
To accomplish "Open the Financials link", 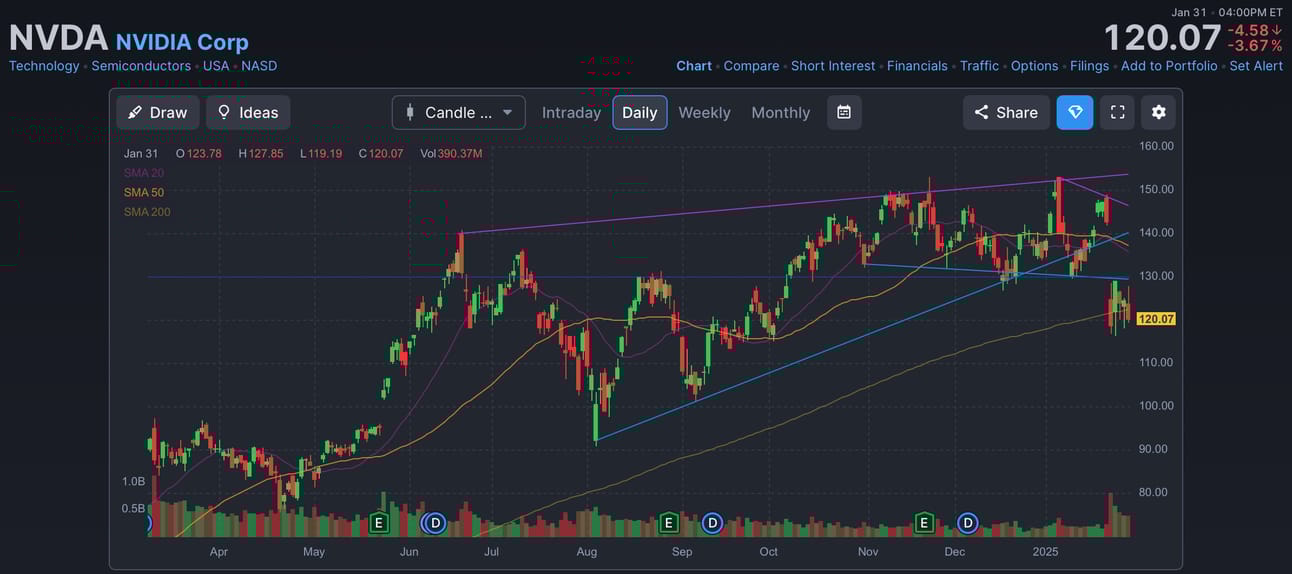I will pyautogui.click(x=917, y=66).
